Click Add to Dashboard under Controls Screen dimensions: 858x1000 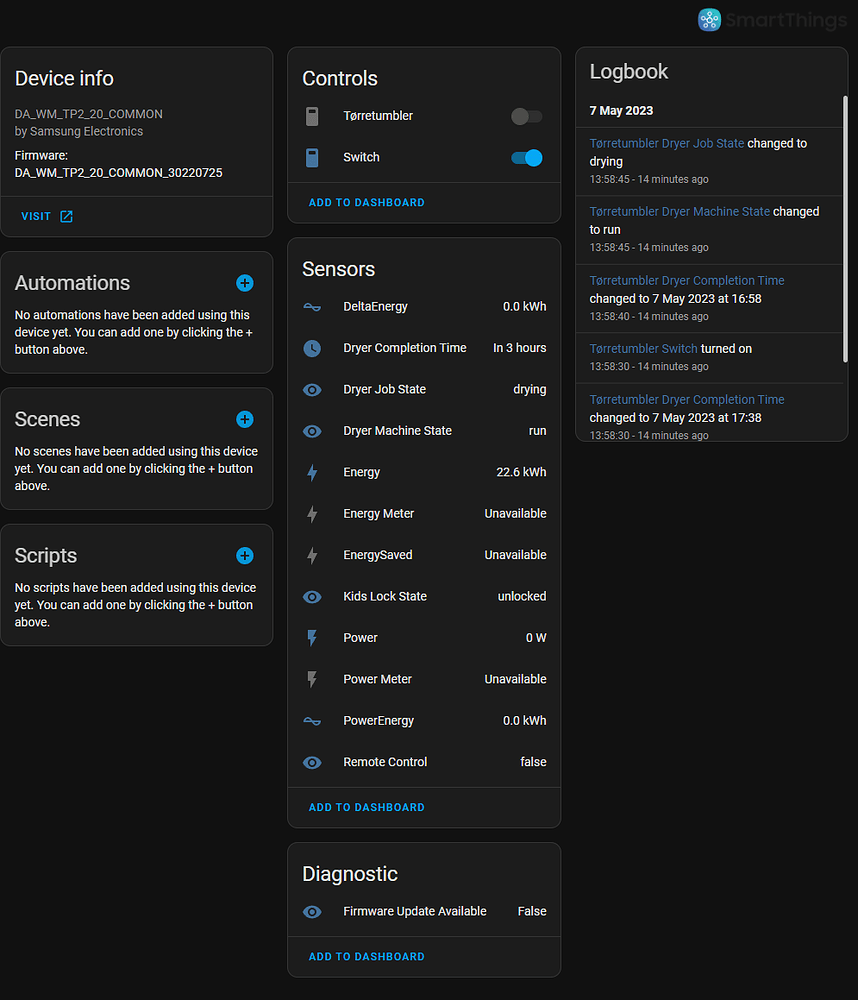tap(366, 202)
